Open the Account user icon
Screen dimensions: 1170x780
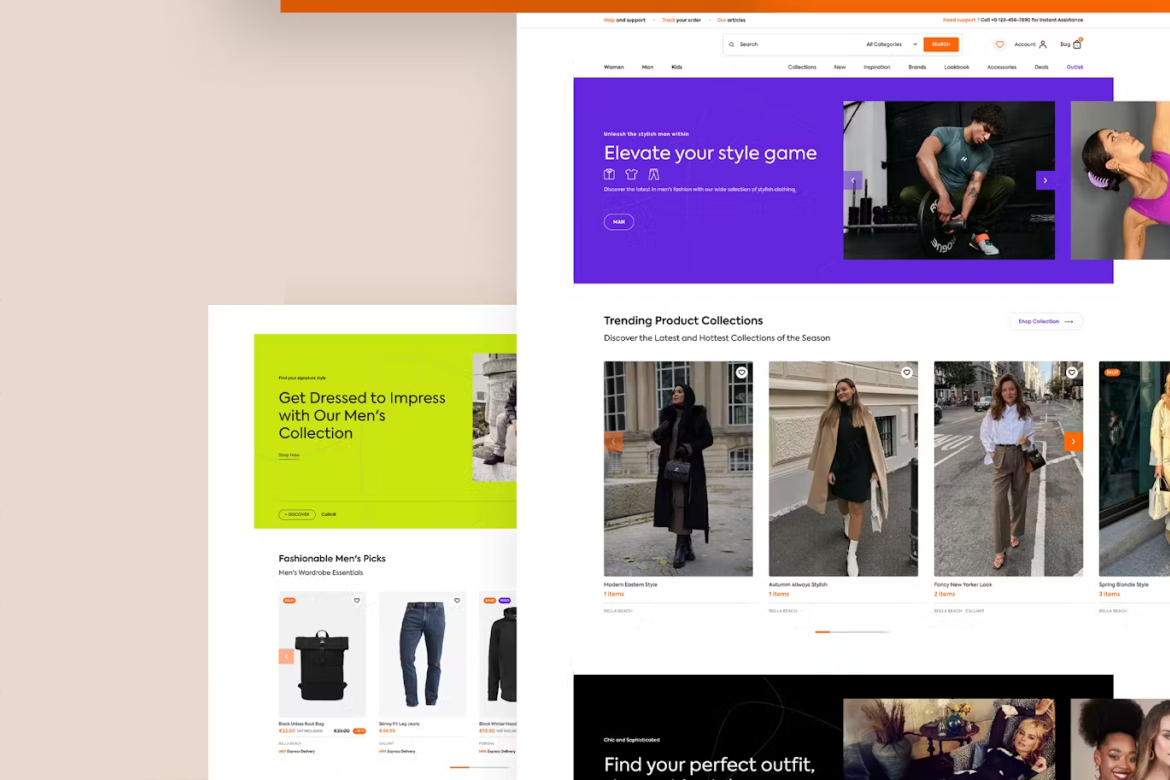tap(1043, 45)
